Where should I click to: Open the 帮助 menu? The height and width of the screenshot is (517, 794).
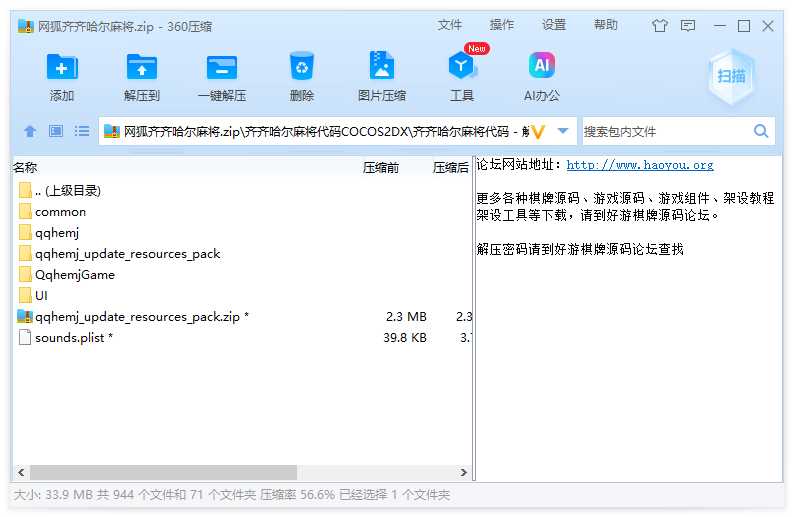tap(606, 25)
